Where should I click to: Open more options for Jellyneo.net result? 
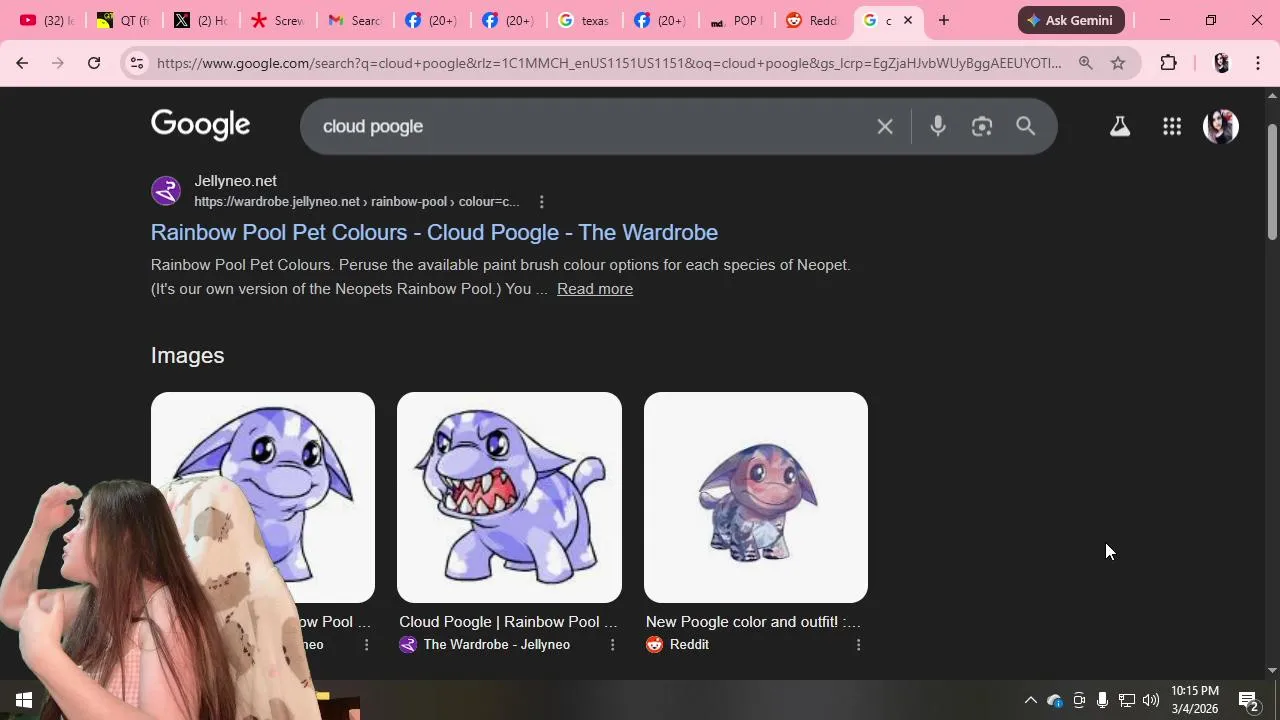tap(541, 202)
